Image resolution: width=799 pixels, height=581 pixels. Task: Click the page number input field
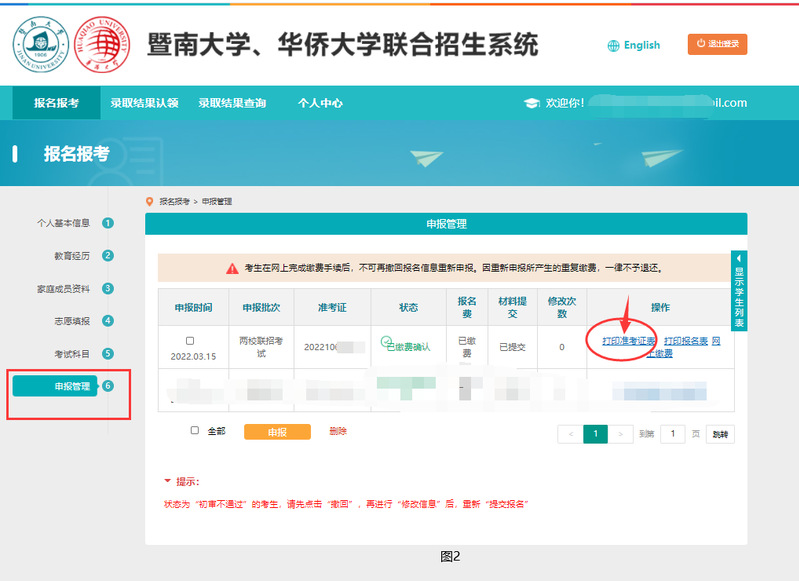click(x=673, y=434)
